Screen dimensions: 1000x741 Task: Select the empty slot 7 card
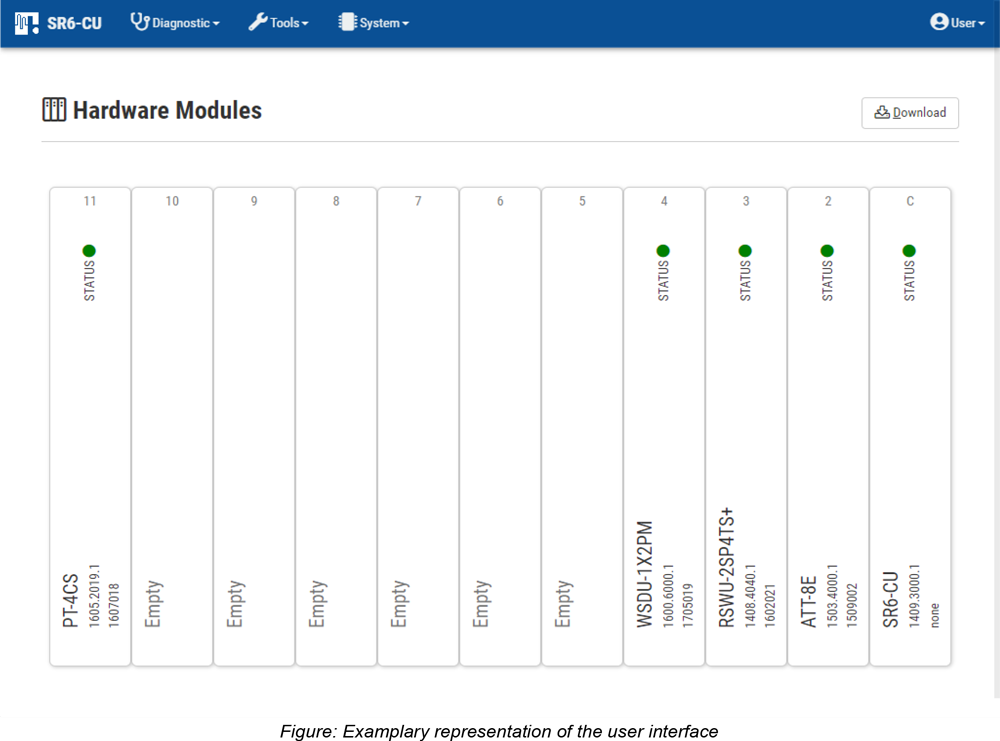(418, 430)
